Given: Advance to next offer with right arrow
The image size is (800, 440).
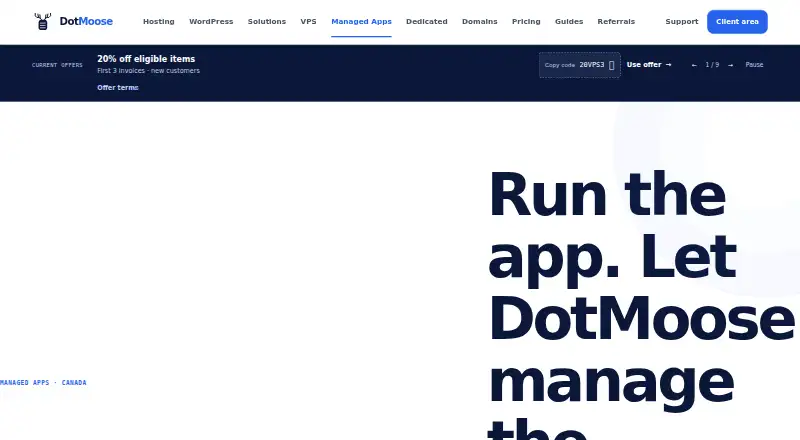Looking at the screenshot, I should [x=731, y=65].
